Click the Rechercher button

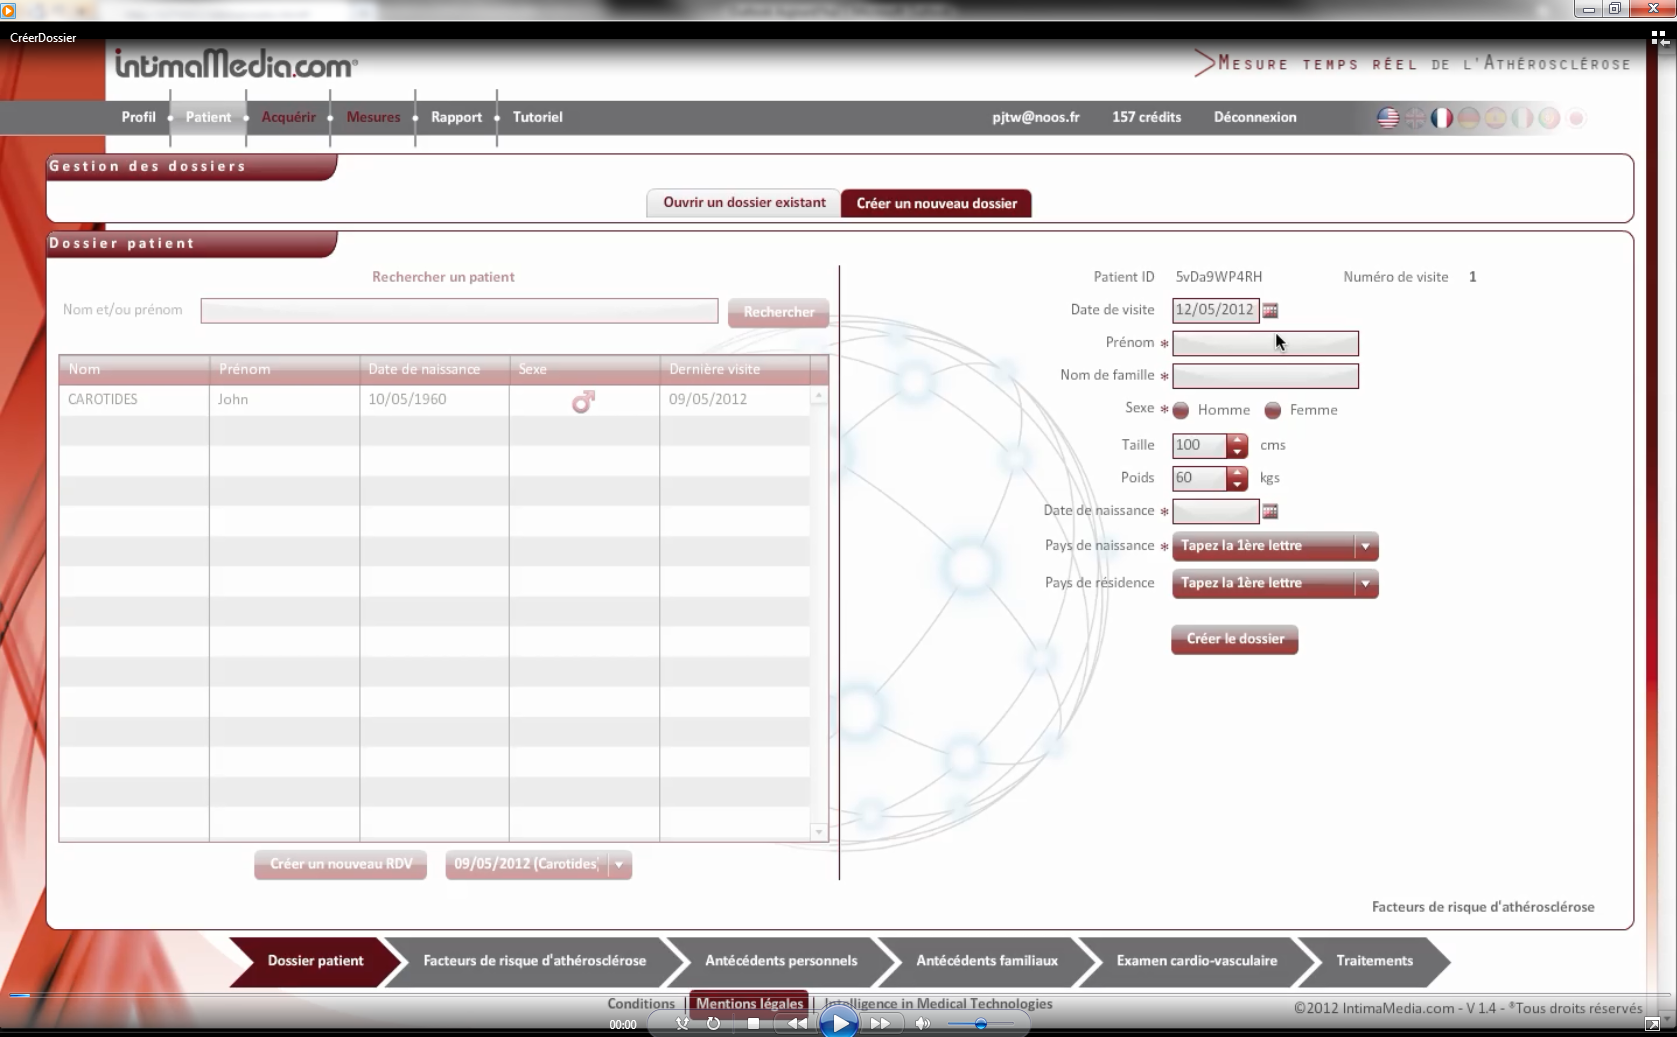(778, 312)
